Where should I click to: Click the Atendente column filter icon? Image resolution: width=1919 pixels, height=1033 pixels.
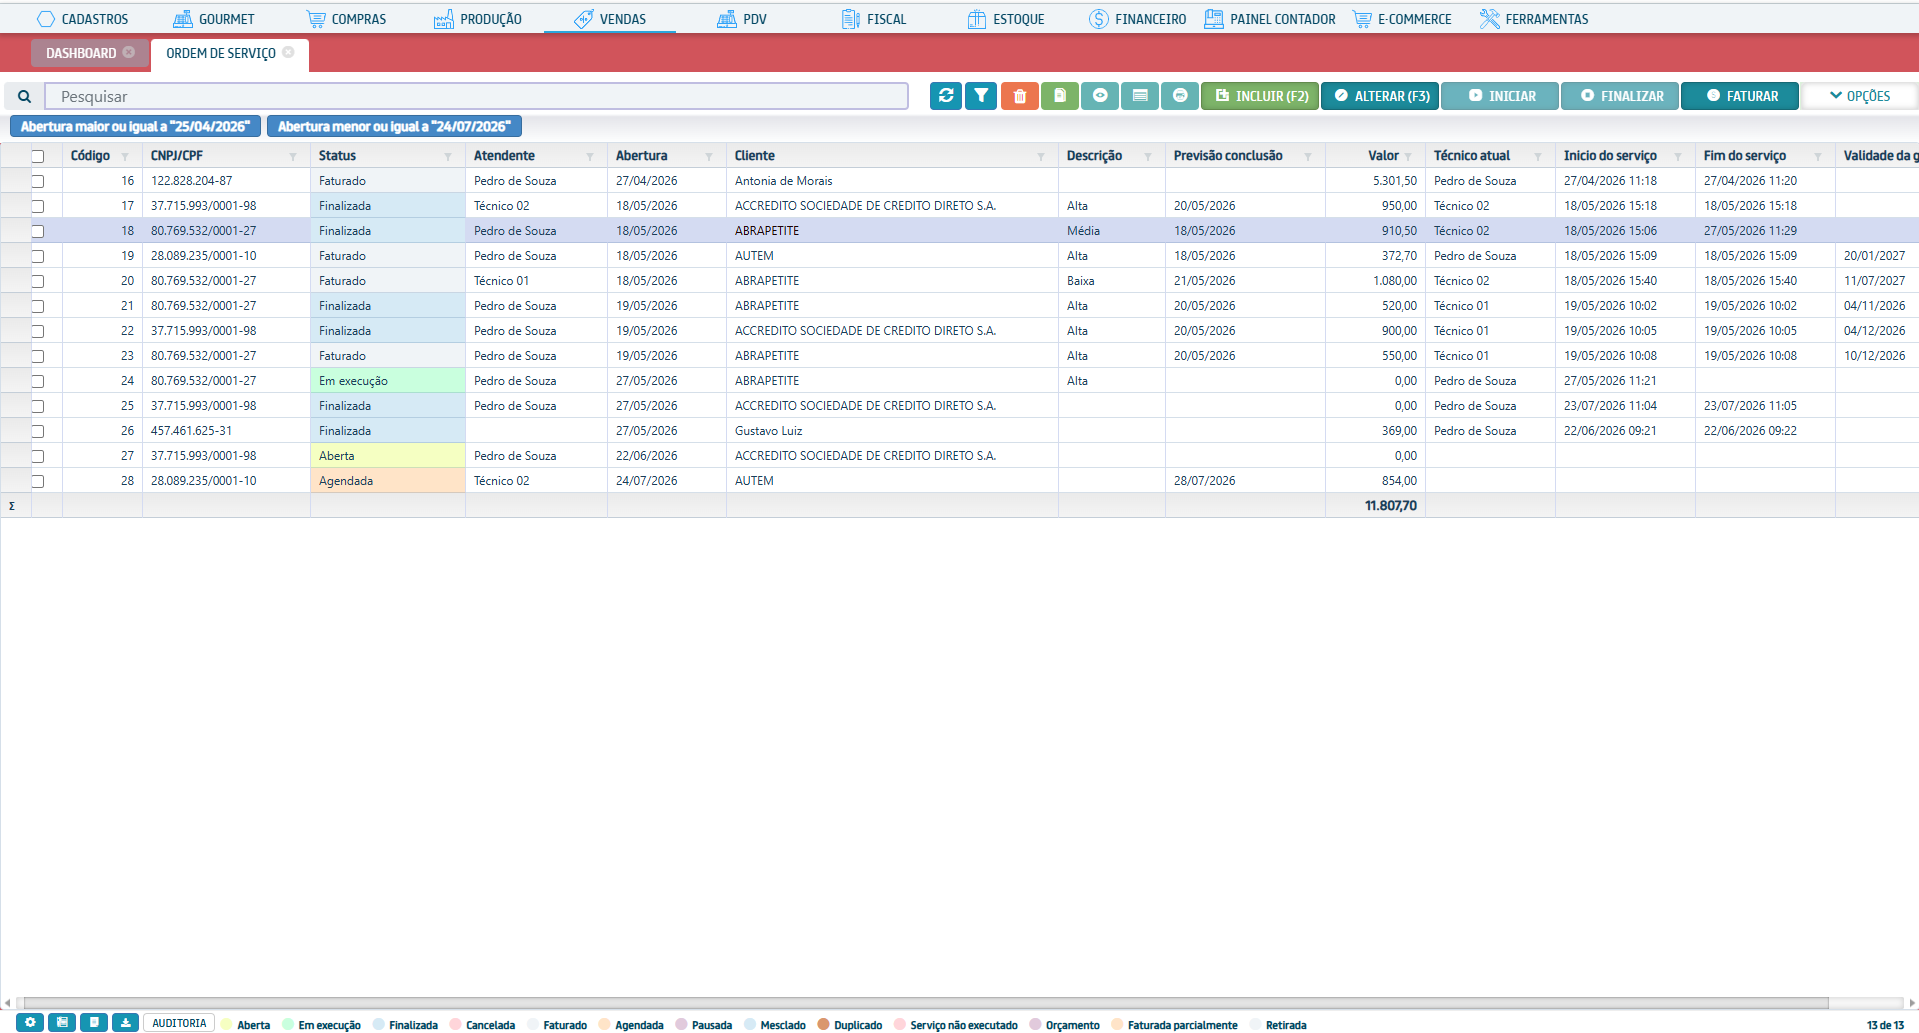tap(590, 156)
